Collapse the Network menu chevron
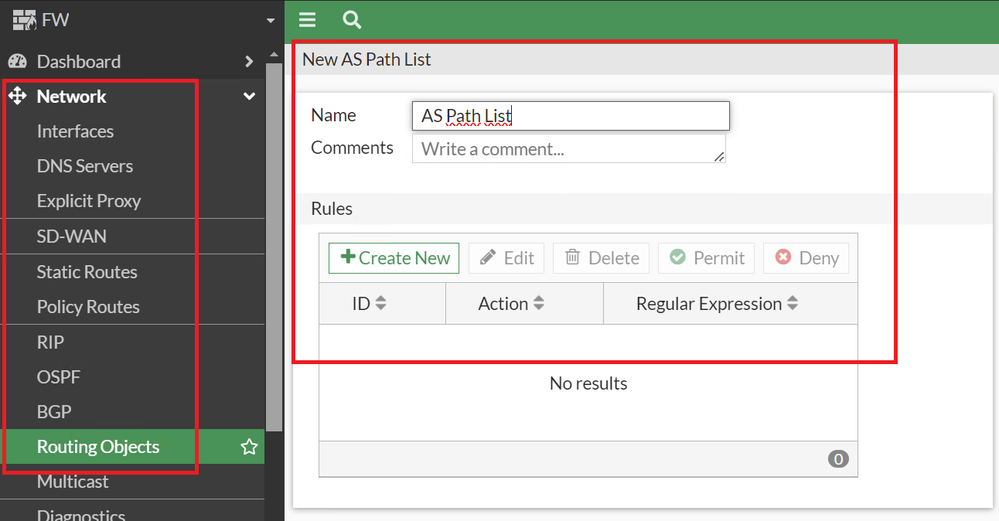999x521 pixels. click(x=249, y=97)
